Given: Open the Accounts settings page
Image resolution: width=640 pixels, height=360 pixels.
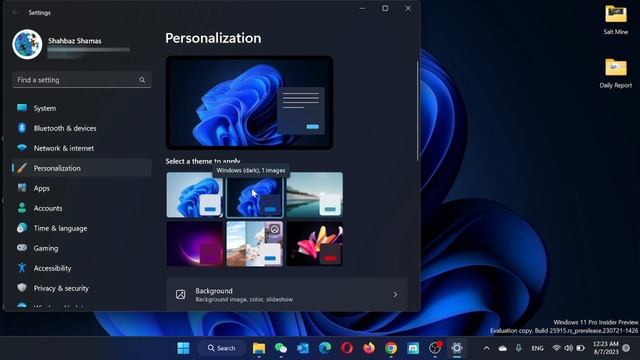Looking at the screenshot, I should coord(82,208).
